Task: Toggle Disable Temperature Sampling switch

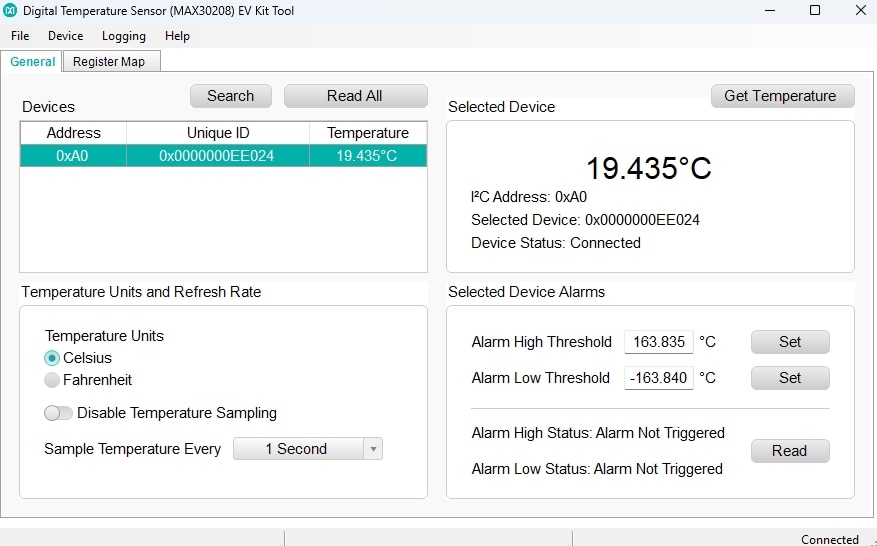Action: pyautogui.click(x=58, y=413)
